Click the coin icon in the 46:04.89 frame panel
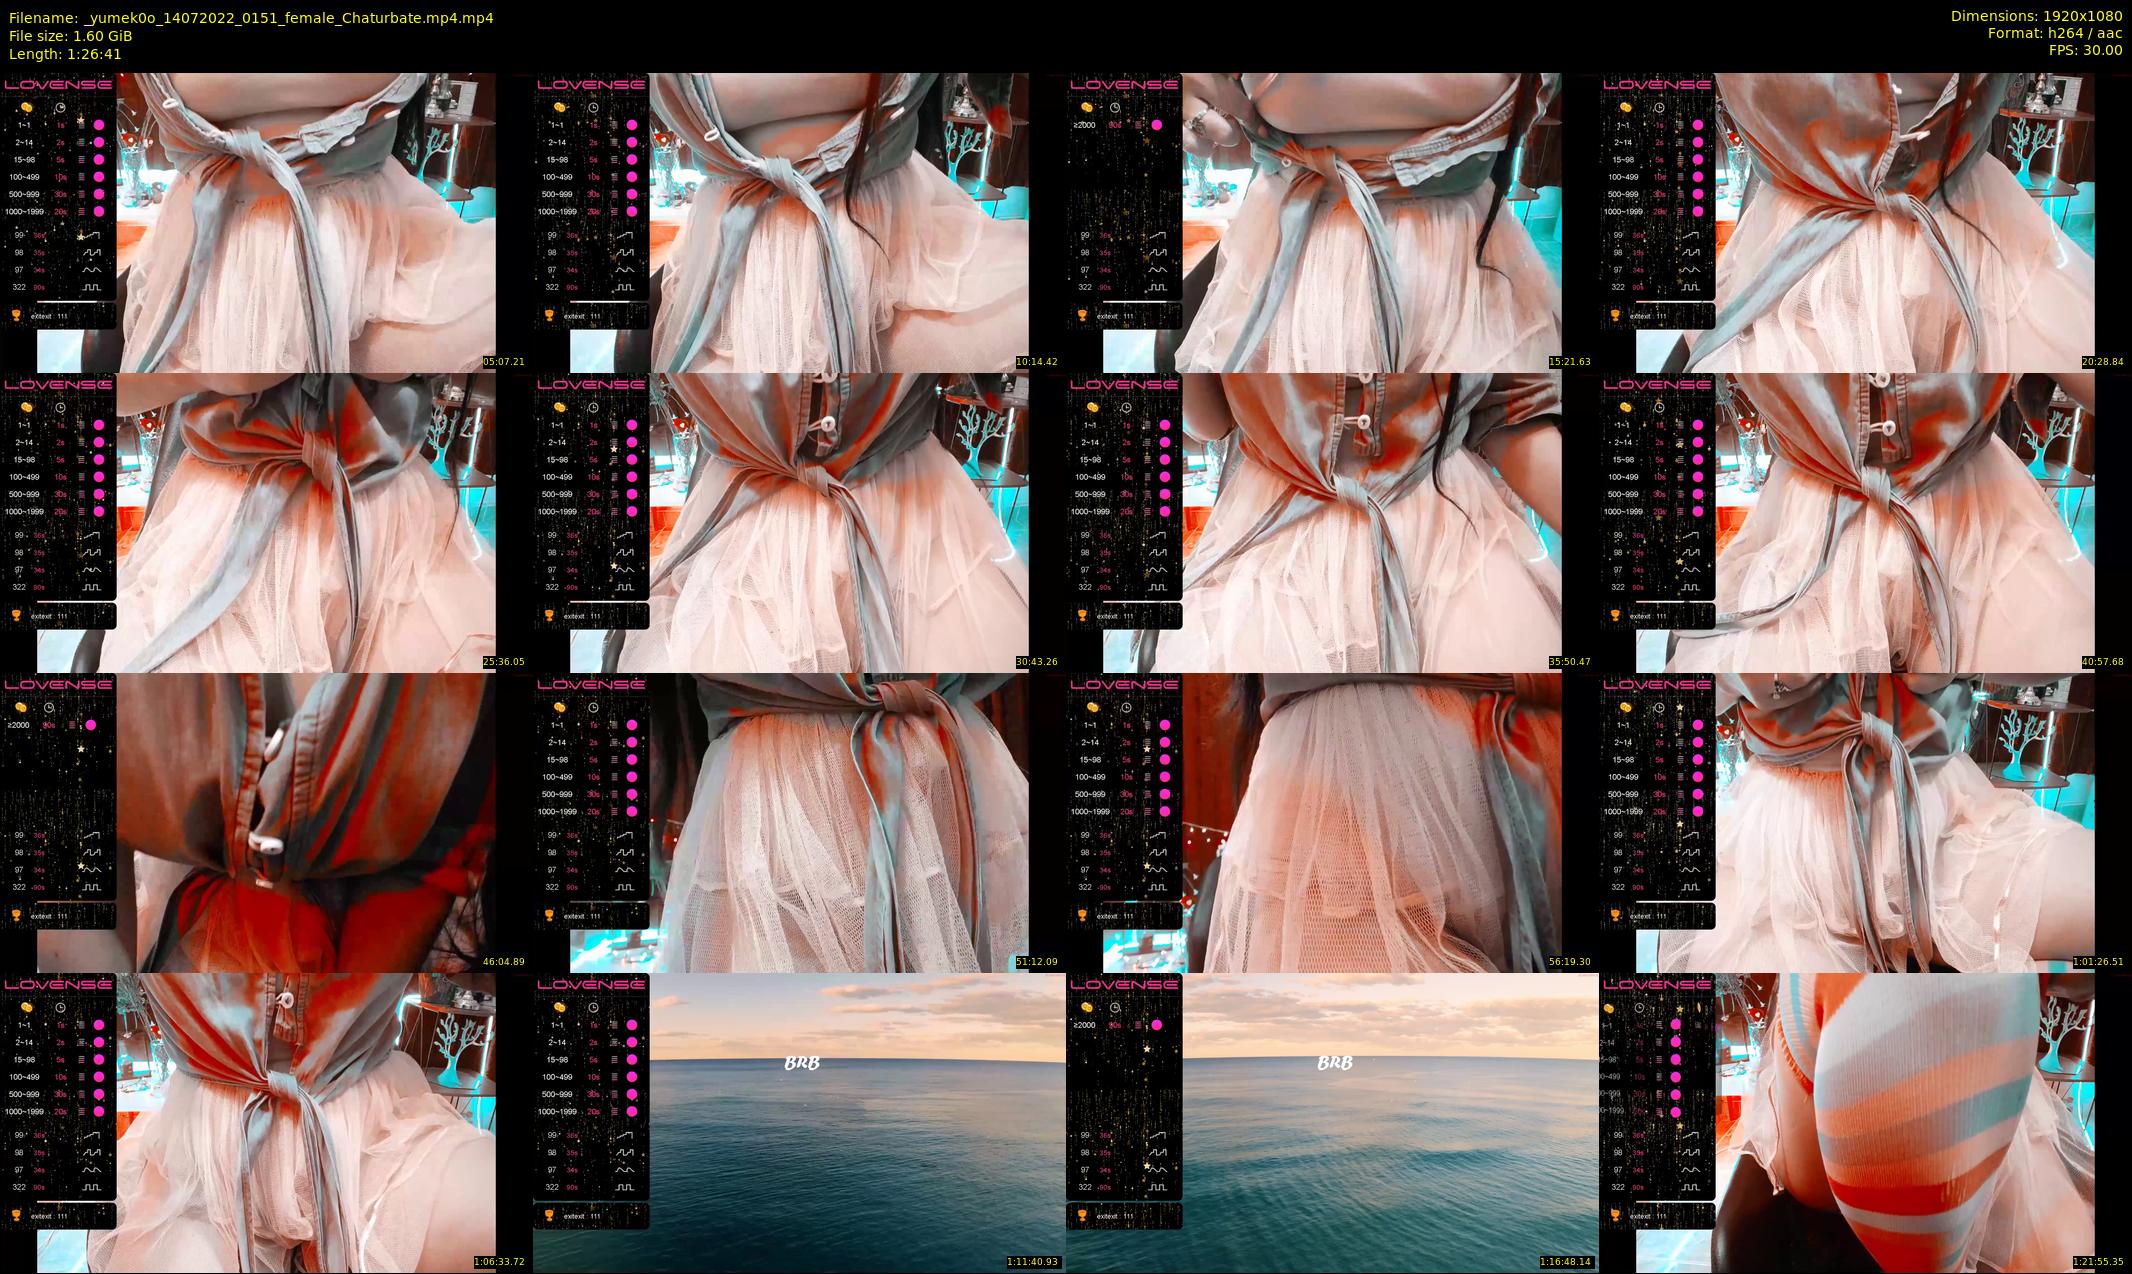2132x1274 pixels. pyautogui.click(x=20, y=707)
